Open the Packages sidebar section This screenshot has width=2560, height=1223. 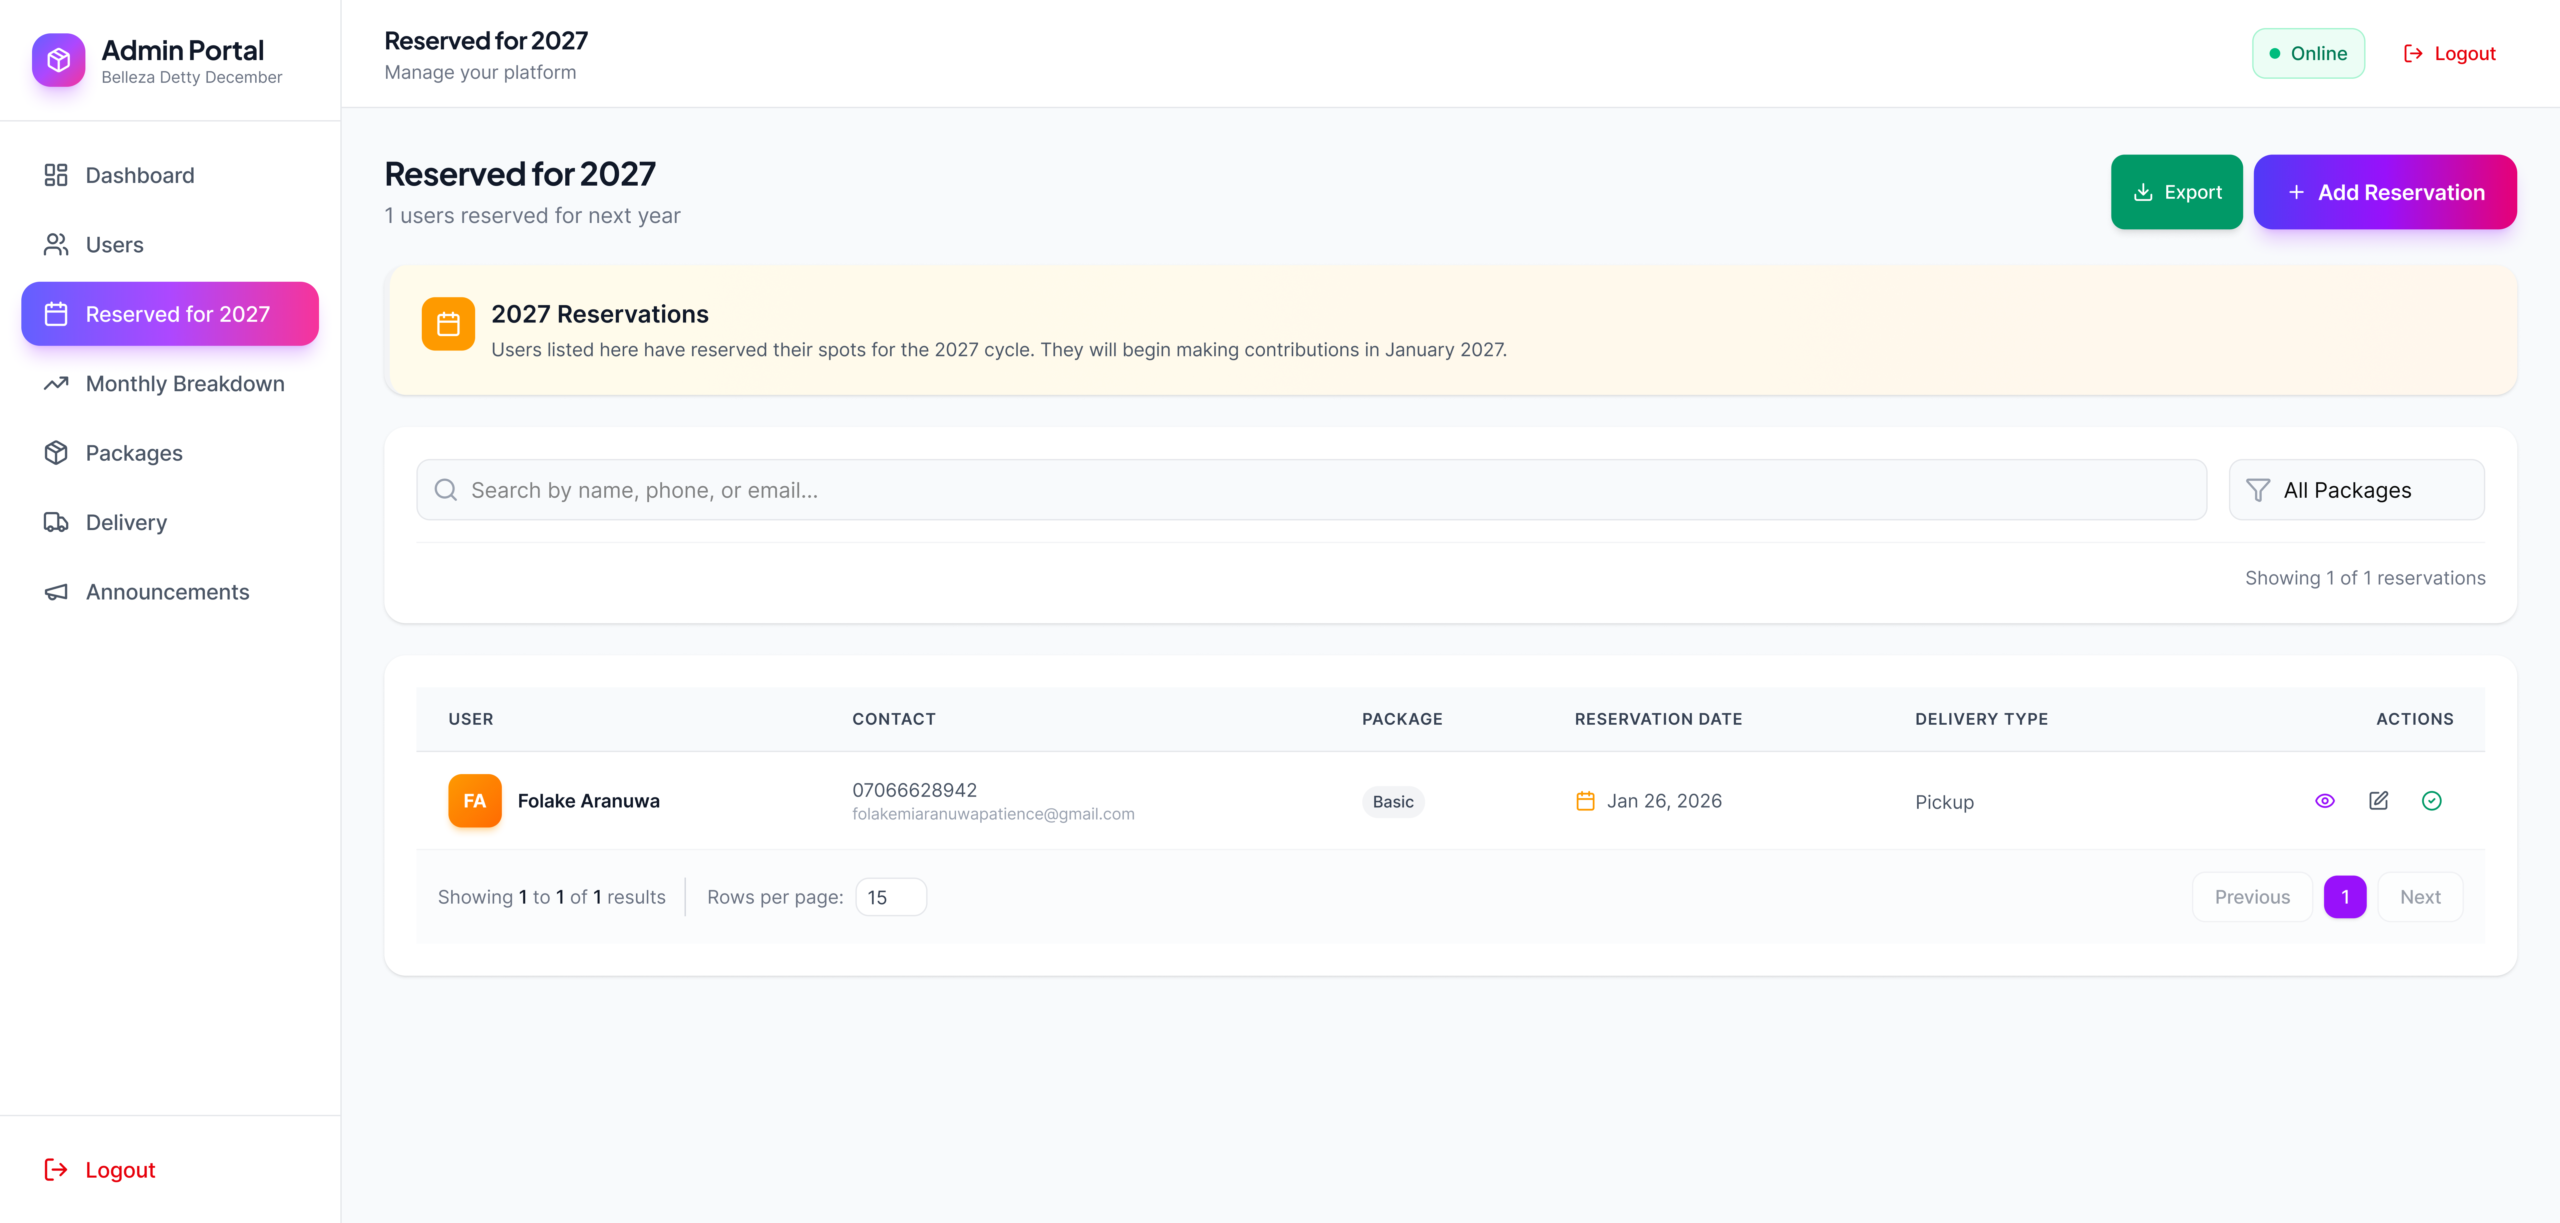click(x=134, y=453)
